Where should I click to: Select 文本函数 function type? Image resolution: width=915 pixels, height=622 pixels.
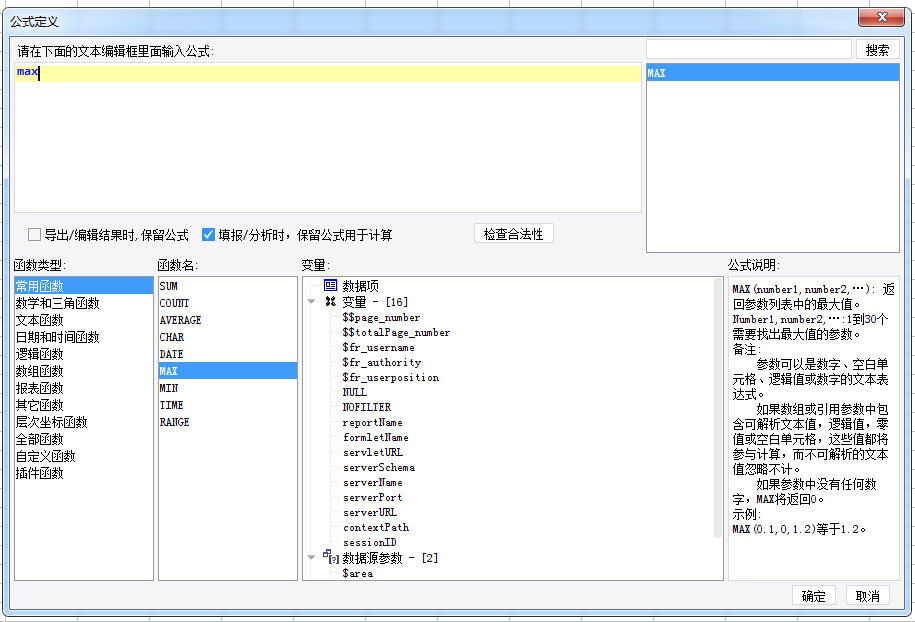tap(84, 320)
